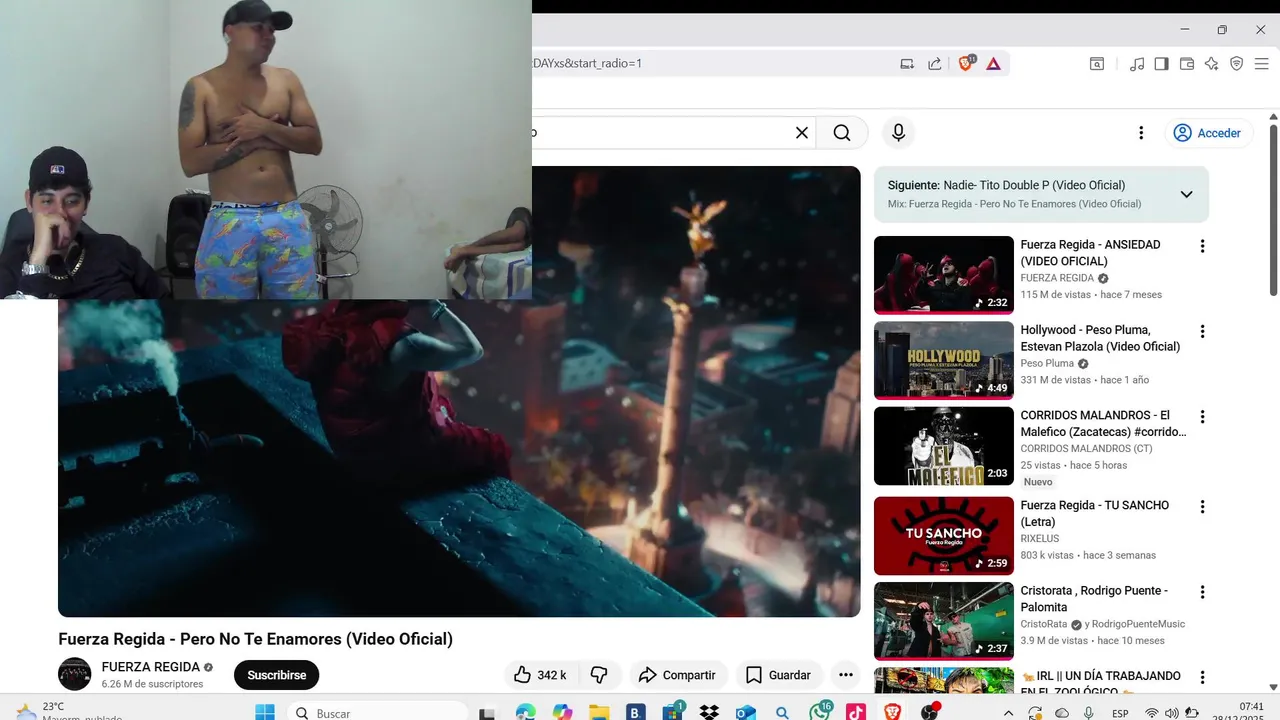Open Peso Pluma channel name link

1047,364
